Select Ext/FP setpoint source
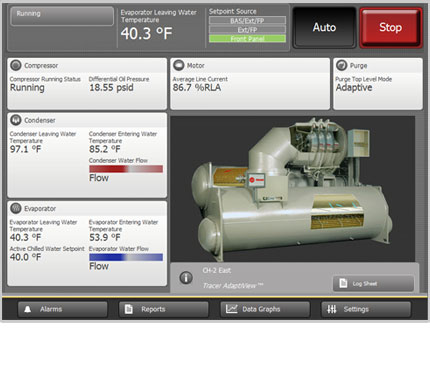The height and width of the screenshot is (390, 430). point(247,30)
